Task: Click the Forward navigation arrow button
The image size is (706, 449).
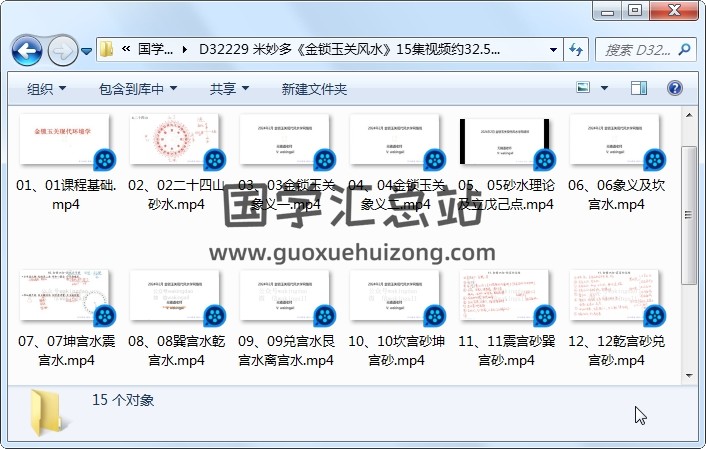Action: pyautogui.click(x=61, y=50)
